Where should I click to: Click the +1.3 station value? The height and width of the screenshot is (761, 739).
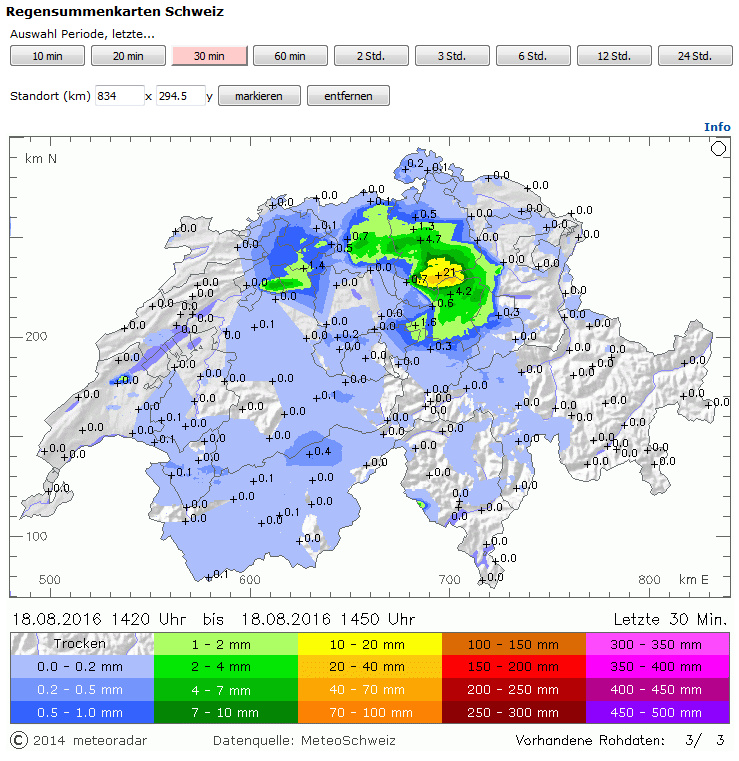pyautogui.click(x=422, y=227)
